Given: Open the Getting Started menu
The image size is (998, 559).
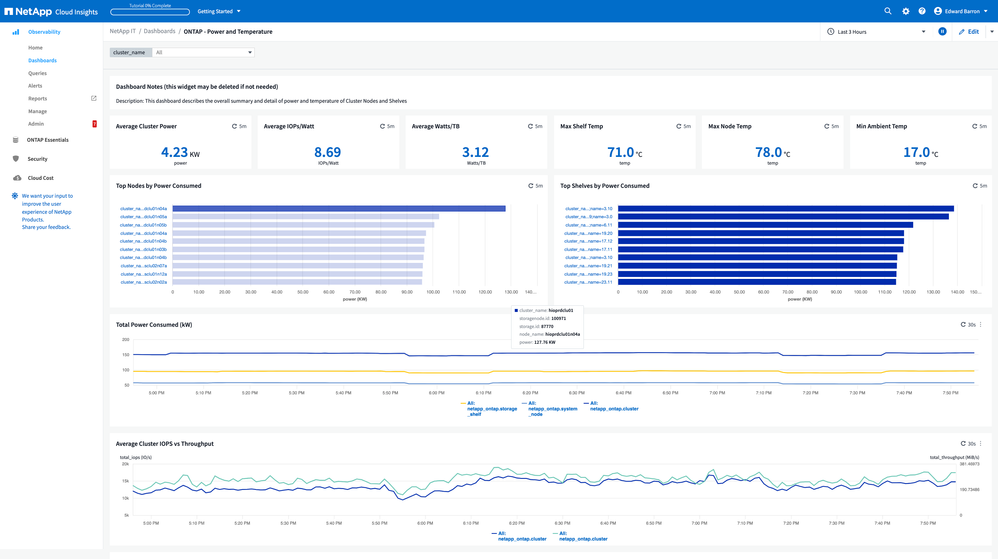Looking at the screenshot, I should 218,11.
